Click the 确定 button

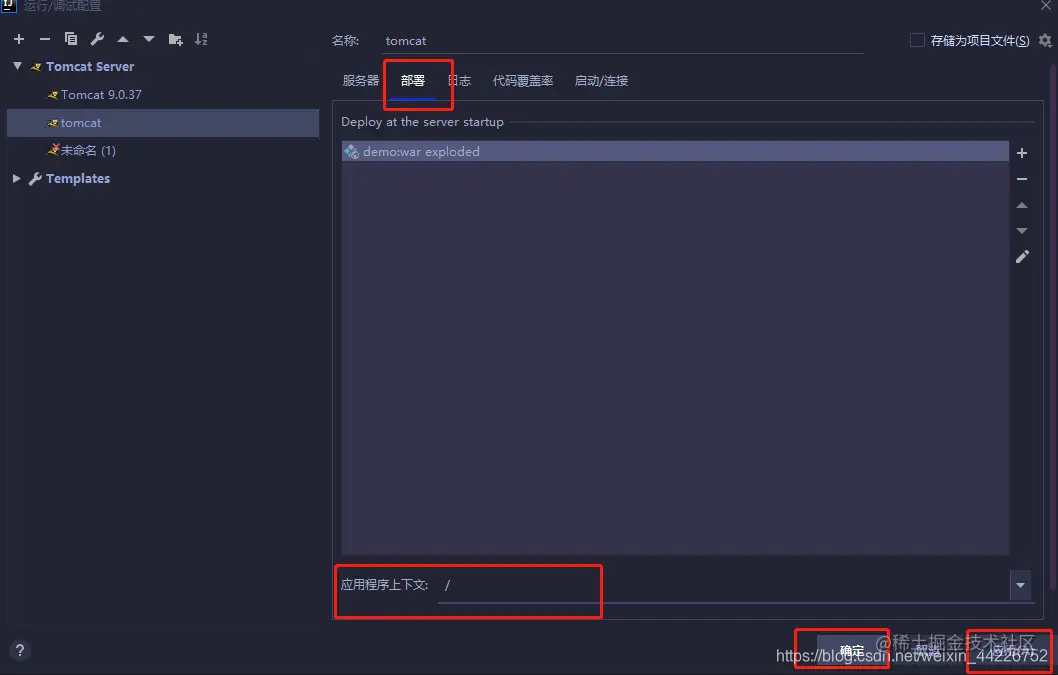coord(852,650)
